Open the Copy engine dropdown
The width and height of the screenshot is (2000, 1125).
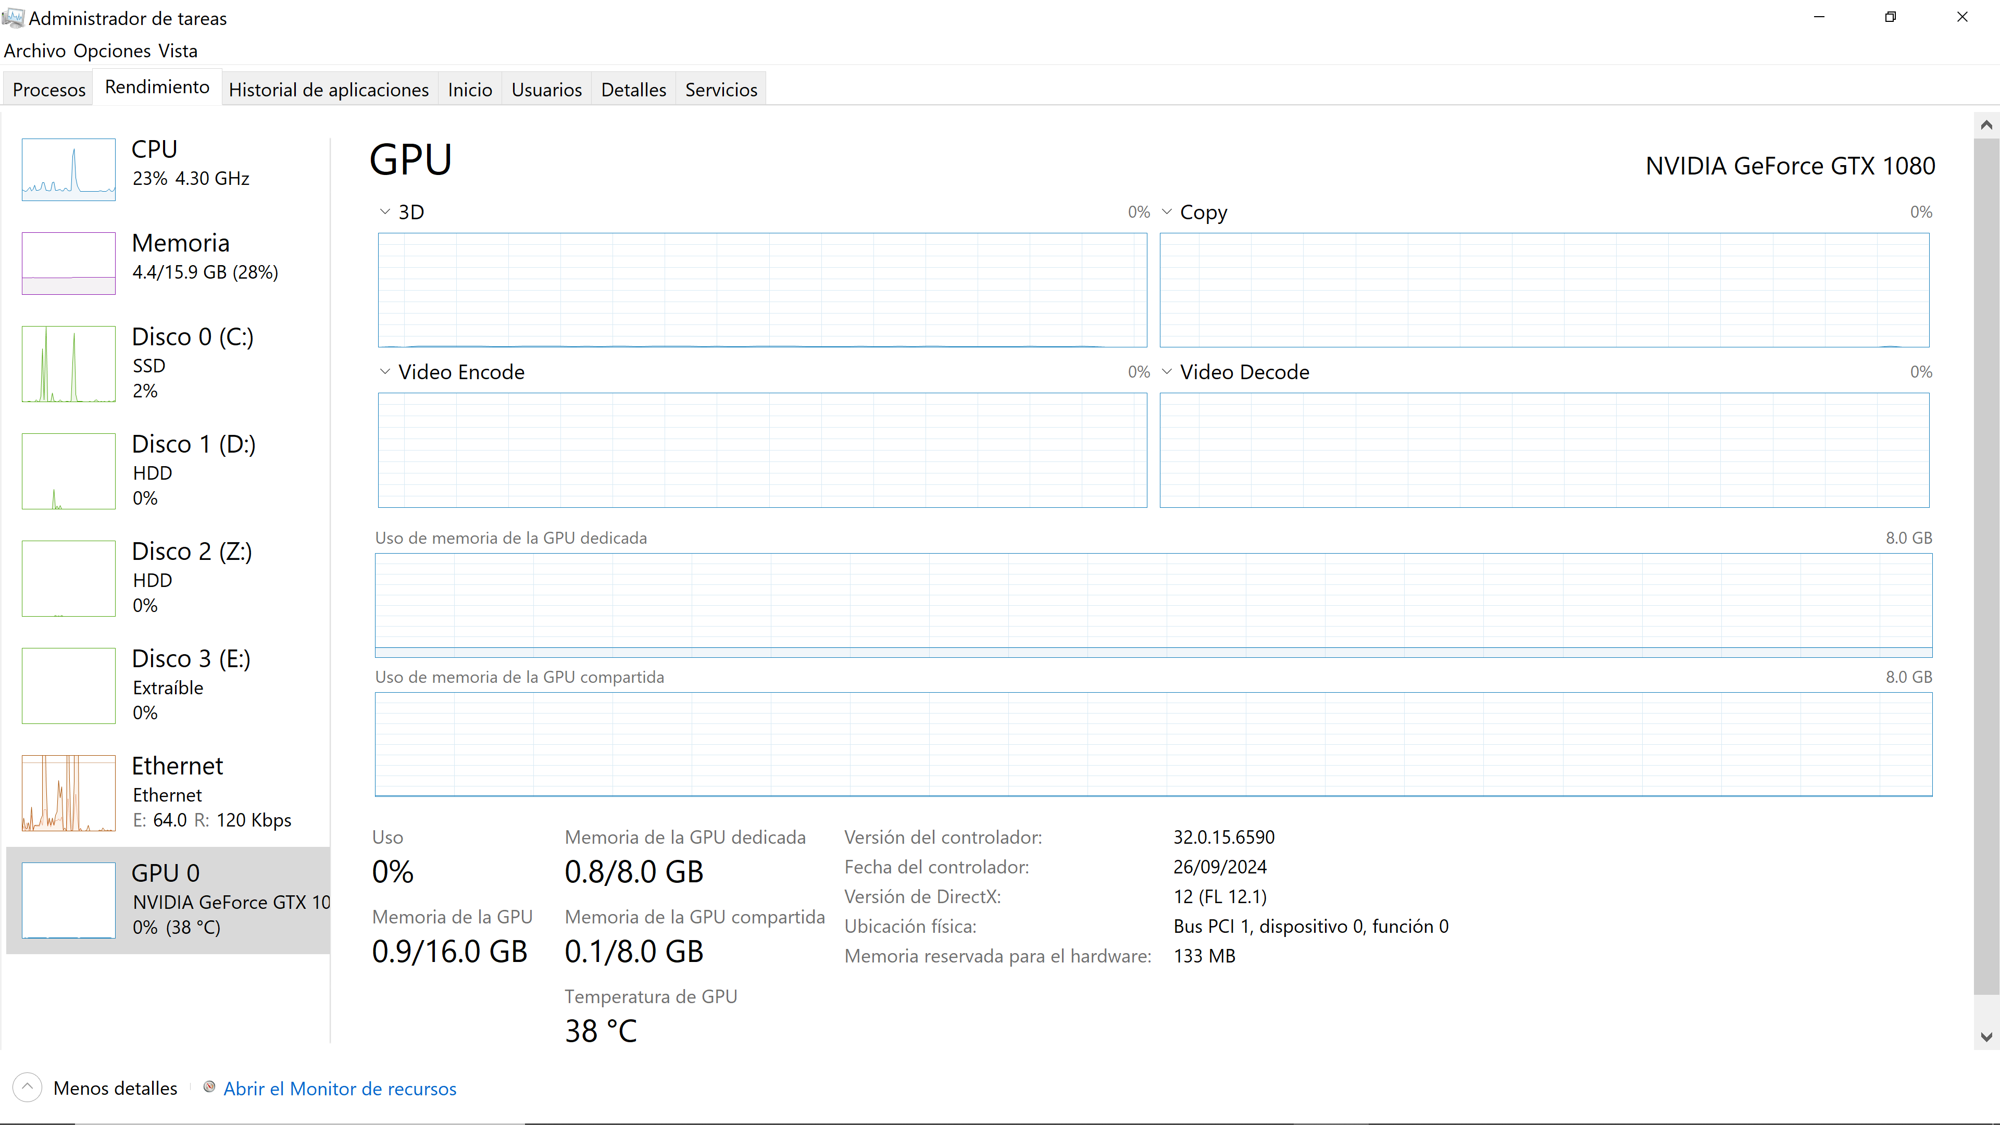tap(1167, 212)
